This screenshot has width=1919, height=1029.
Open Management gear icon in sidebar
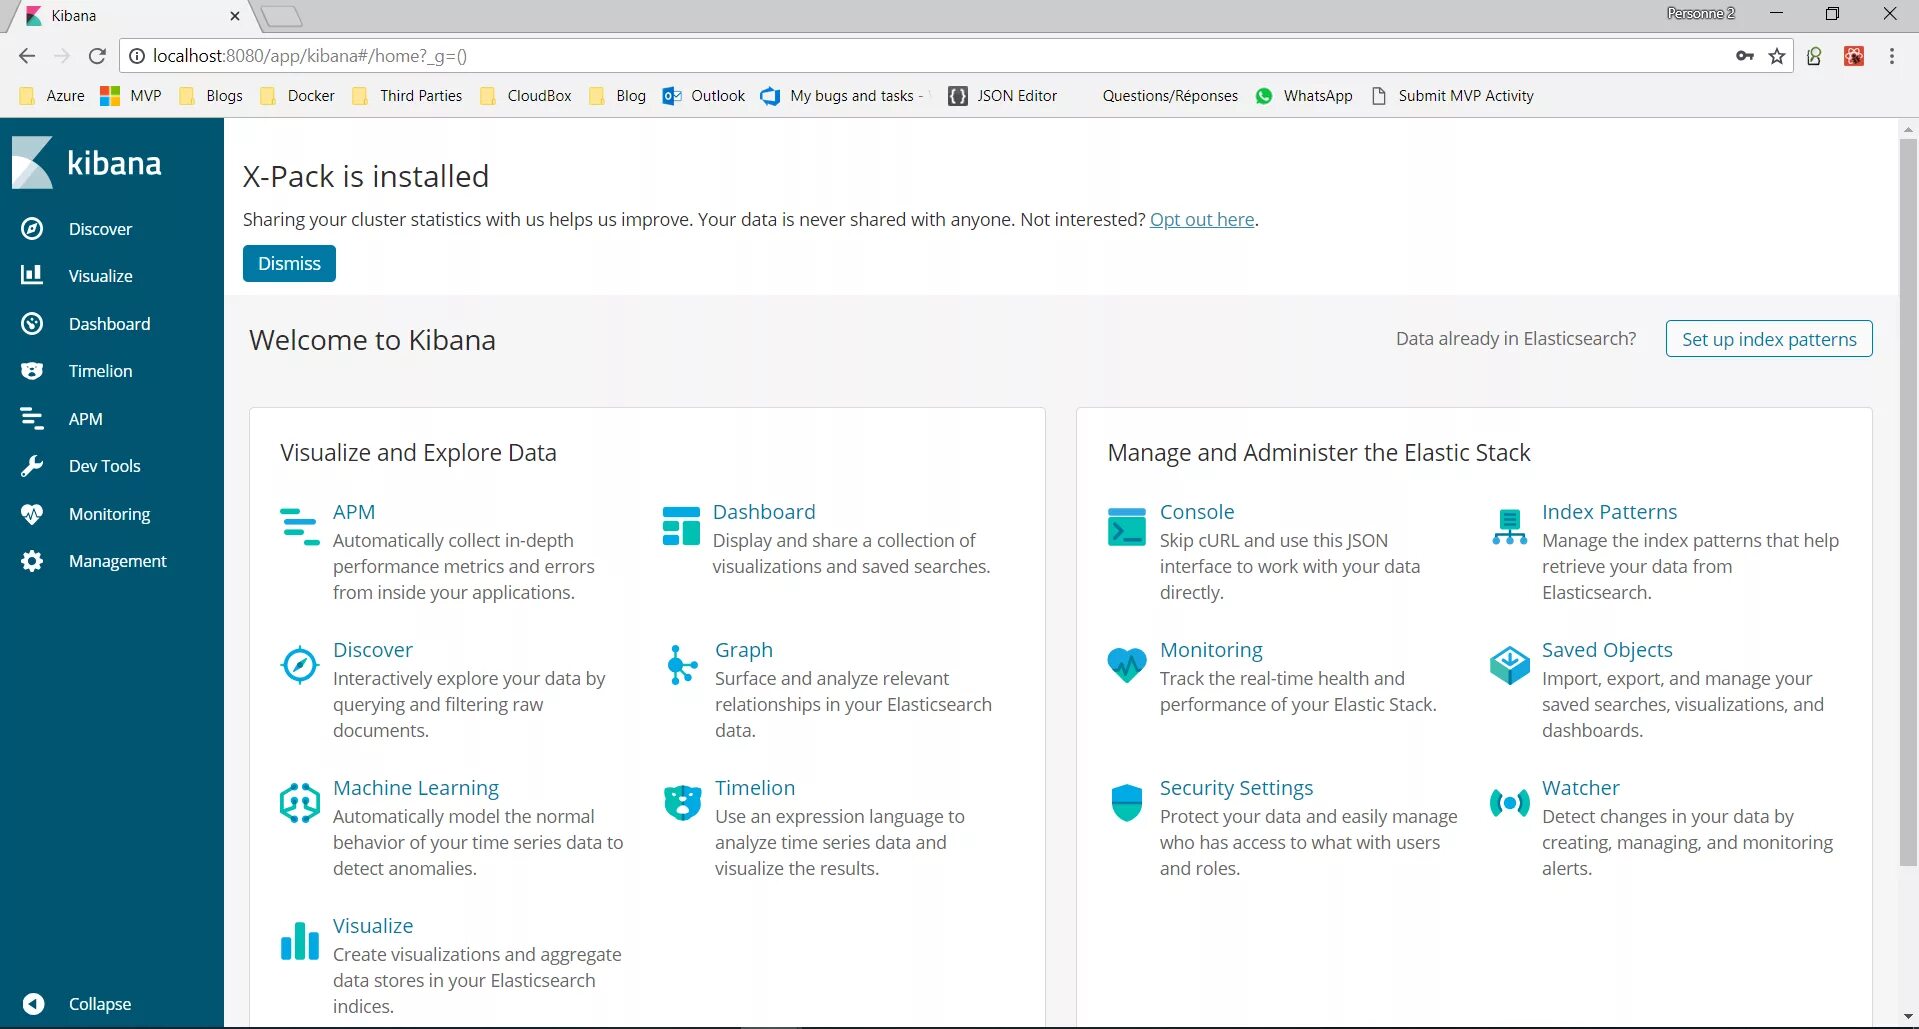(x=32, y=561)
